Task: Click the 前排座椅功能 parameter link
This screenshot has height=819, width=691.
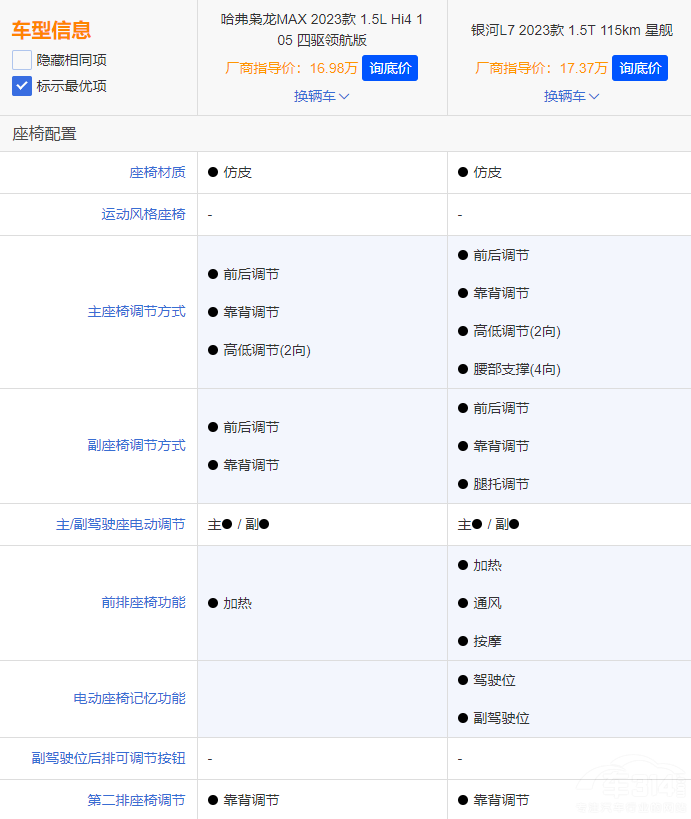Action: coord(143,603)
